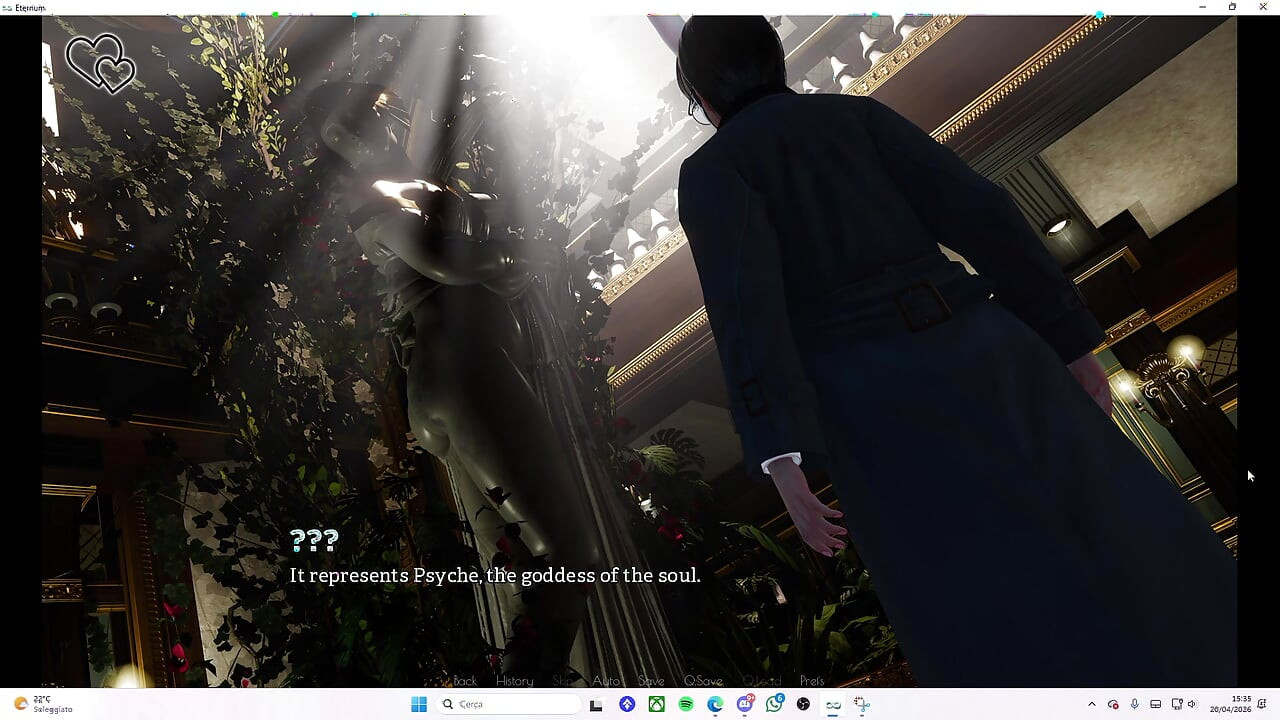This screenshot has height=720, width=1280.
Task: Open the Snipping Tool taskbar icon
Action: coord(862,704)
